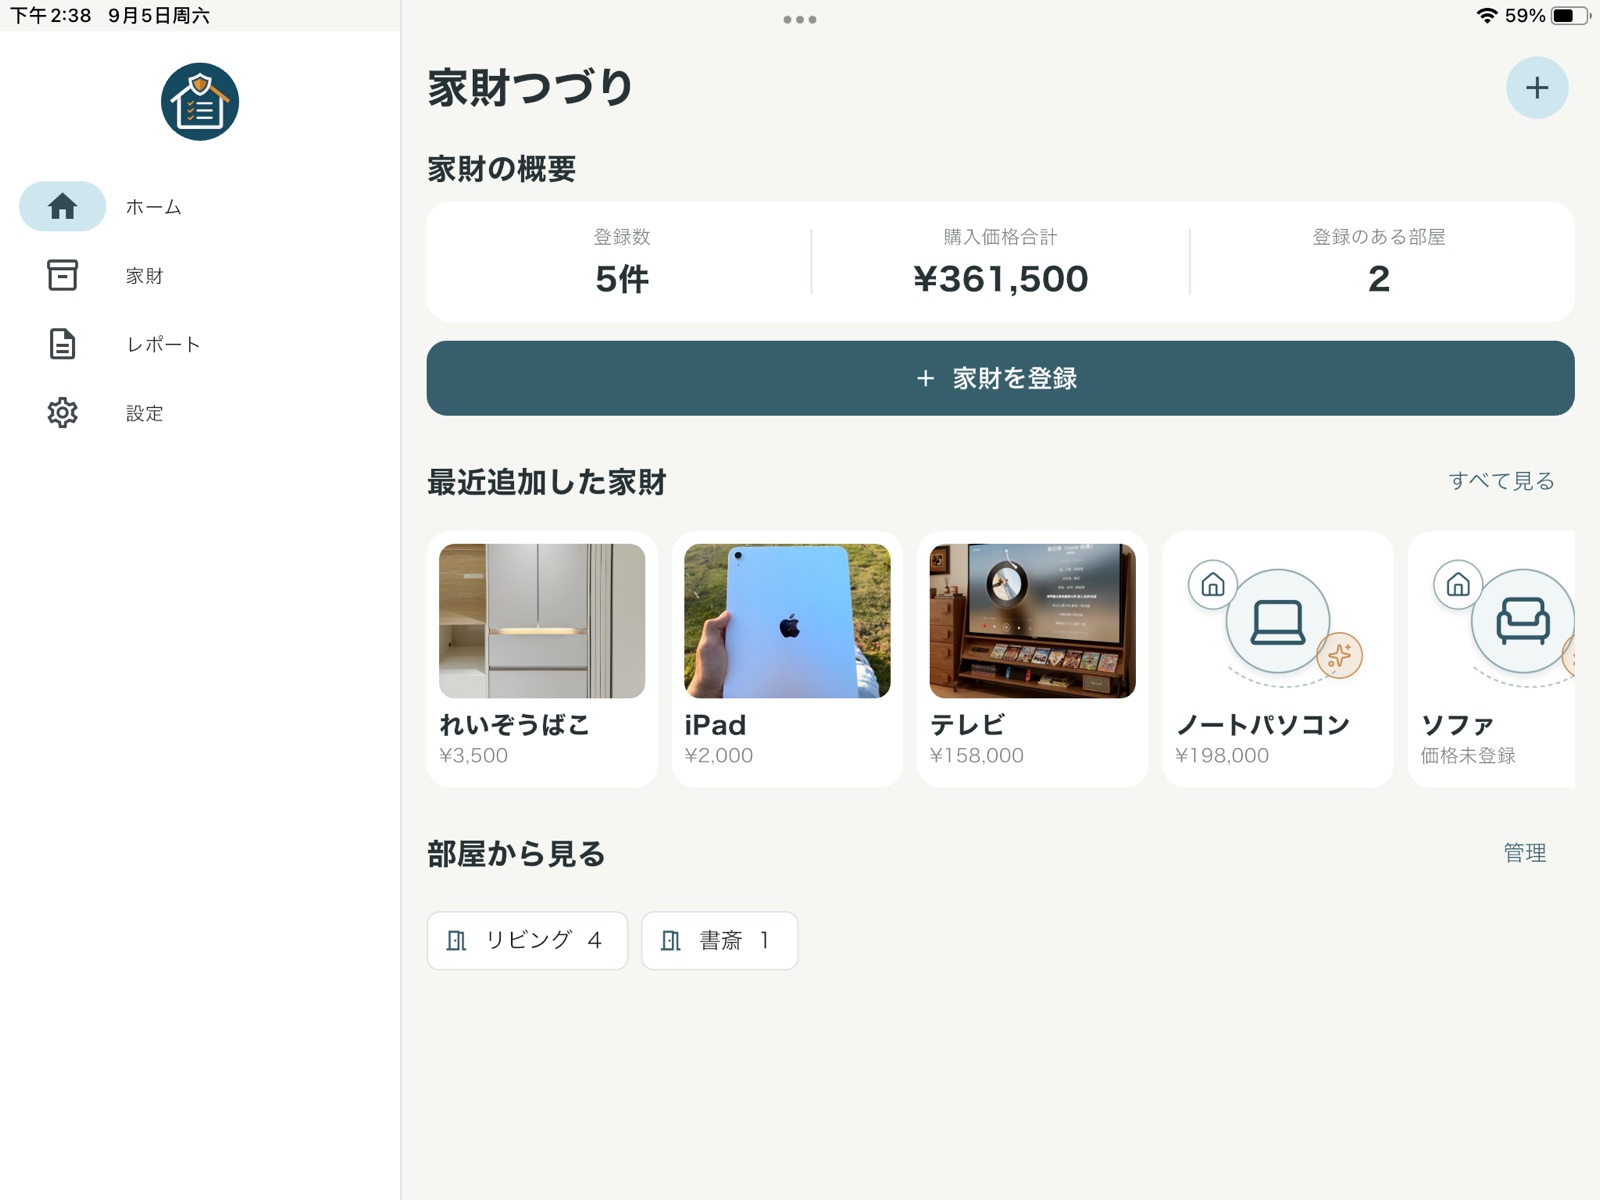Tap the 価格未登録 label
This screenshot has height=1200, width=1600.
point(1468,756)
